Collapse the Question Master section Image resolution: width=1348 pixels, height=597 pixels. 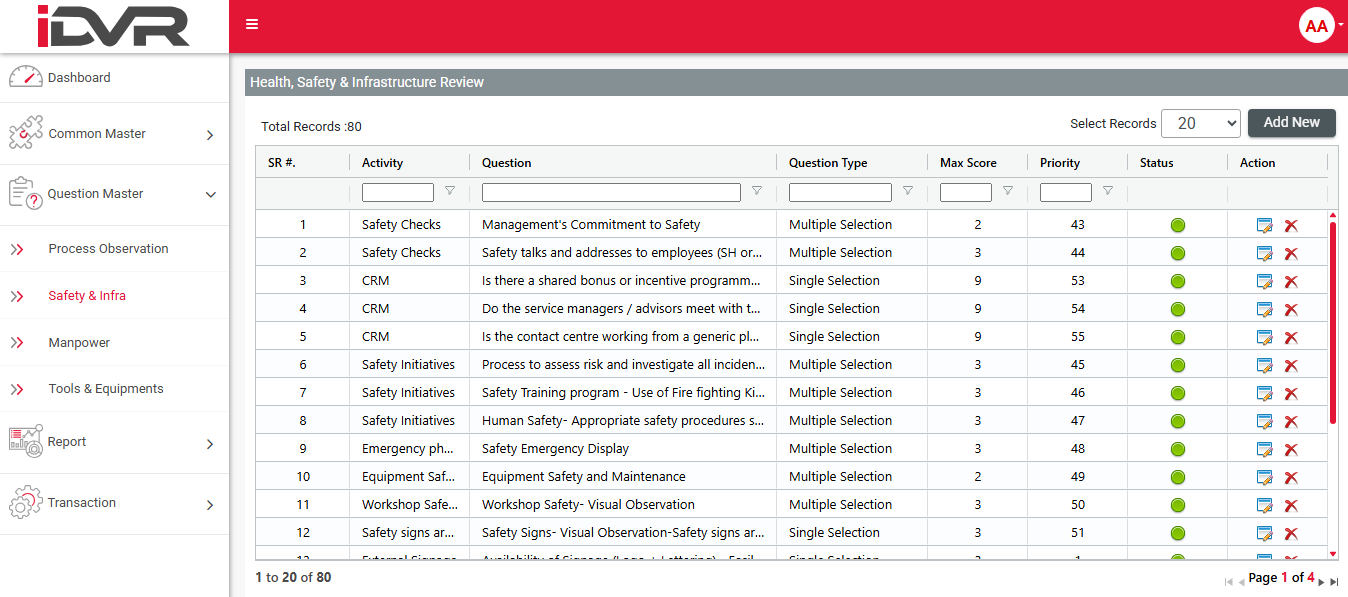(x=208, y=194)
